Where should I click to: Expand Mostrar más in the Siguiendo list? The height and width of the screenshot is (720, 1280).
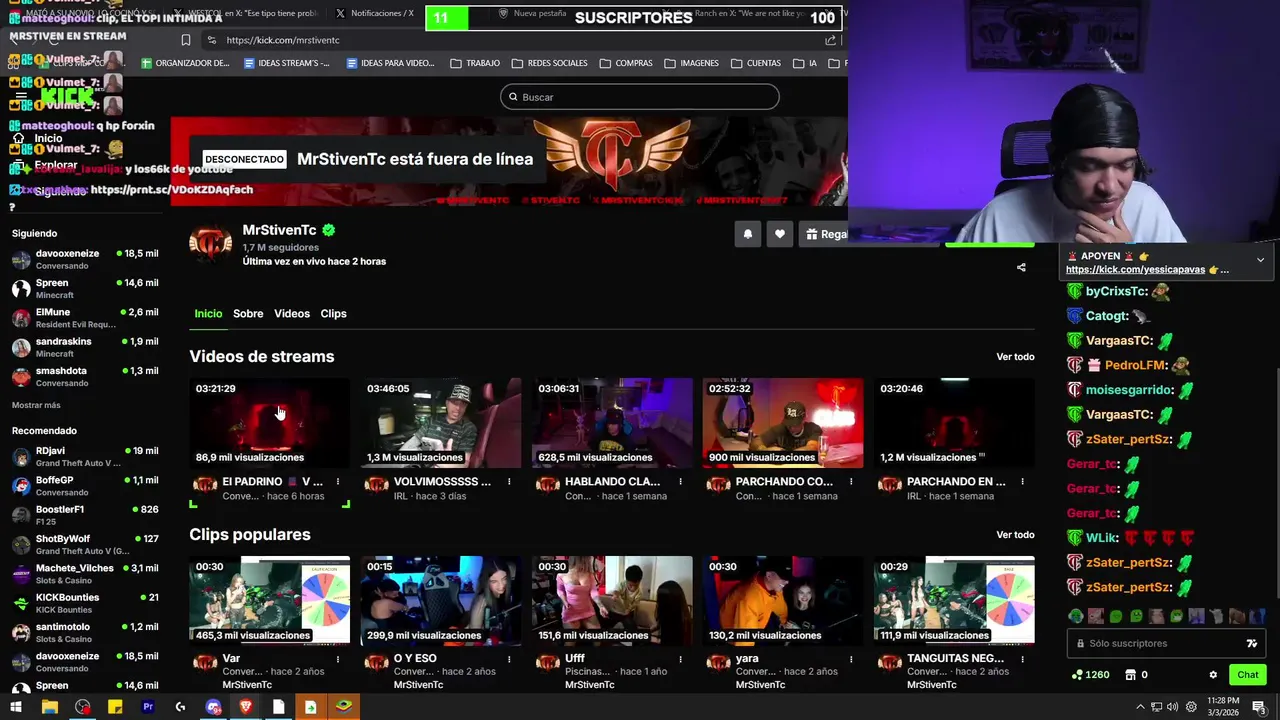click(x=36, y=405)
